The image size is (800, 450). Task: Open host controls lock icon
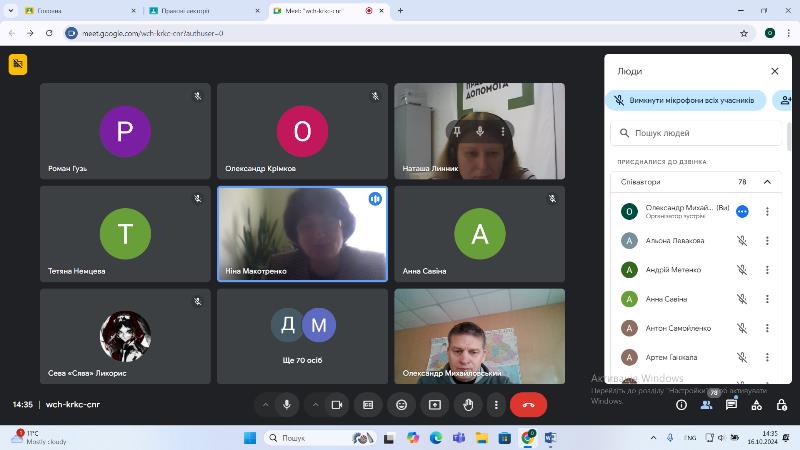[x=780, y=405]
